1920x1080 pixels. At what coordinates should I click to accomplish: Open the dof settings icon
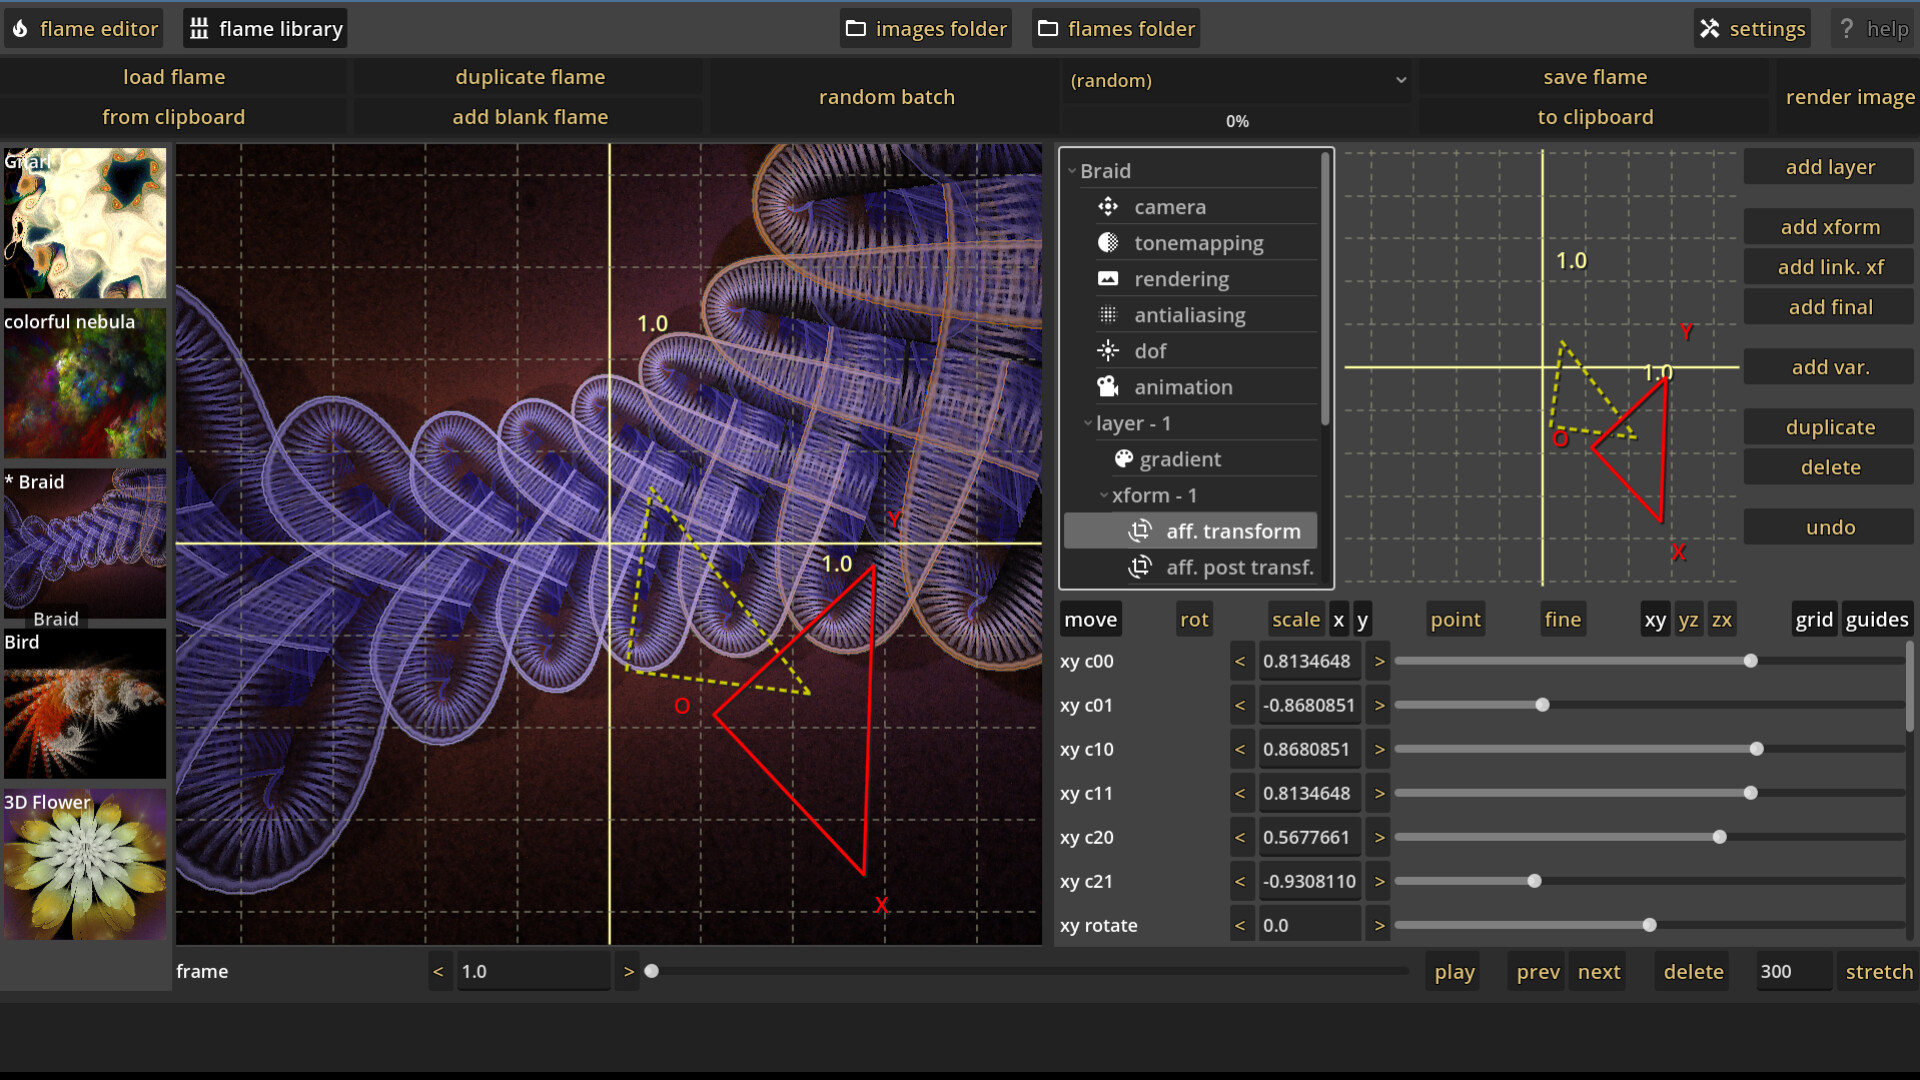click(1108, 350)
